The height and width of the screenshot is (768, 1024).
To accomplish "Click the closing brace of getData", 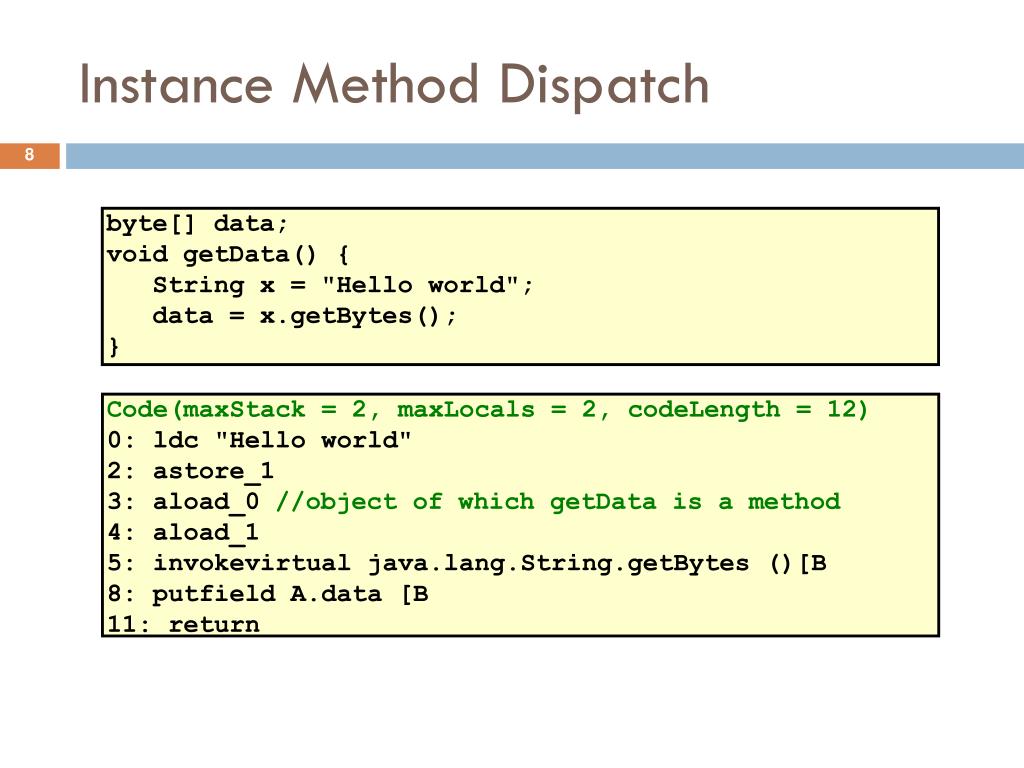I will pyautogui.click(x=114, y=346).
